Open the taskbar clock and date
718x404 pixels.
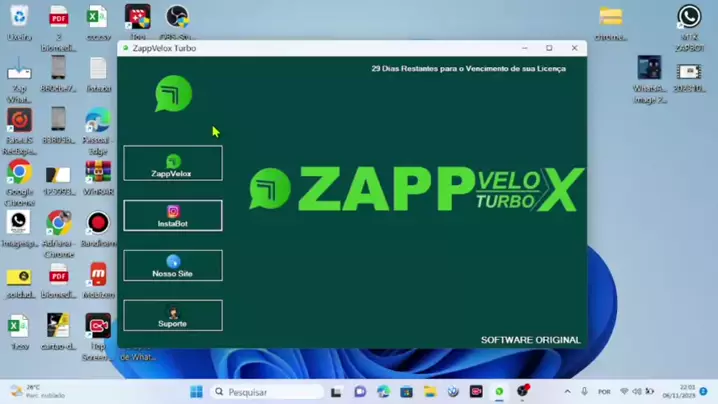pyautogui.click(x=688, y=392)
